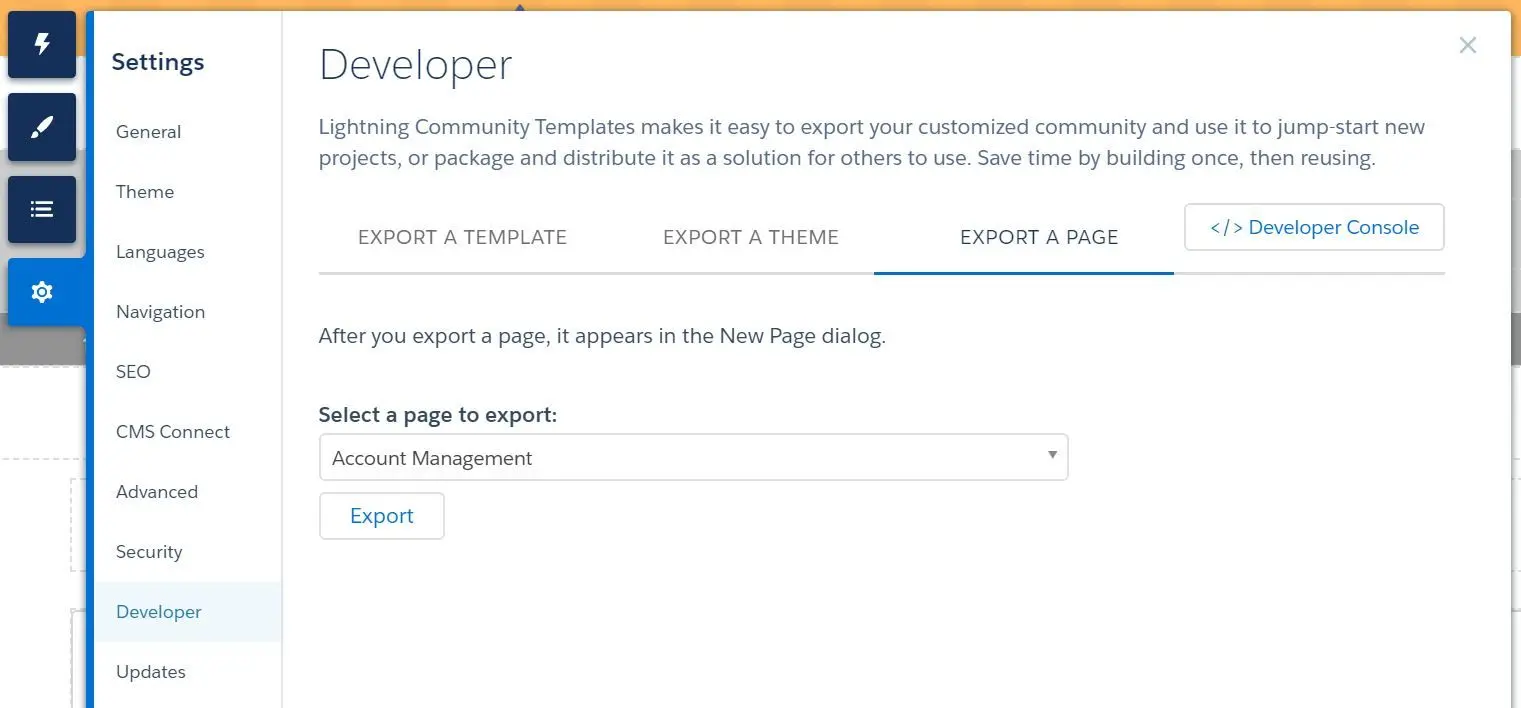This screenshot has width=1521, height=708.
Task: Open the SEO settings section
Action: pyautogui.click(x=188, y=372)
